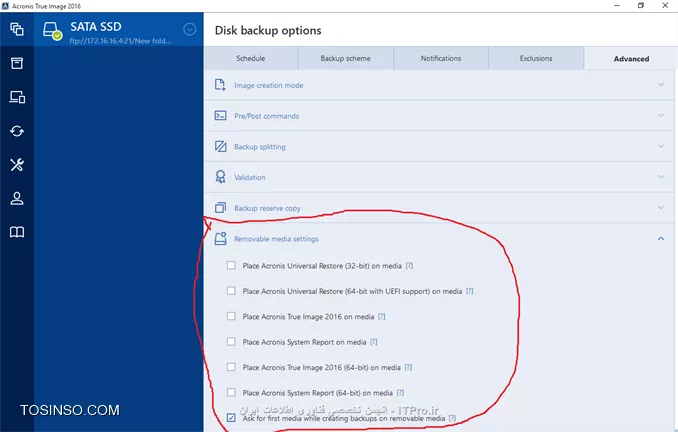Expand Backup reserve copy chevron

(x=661, y=208)
